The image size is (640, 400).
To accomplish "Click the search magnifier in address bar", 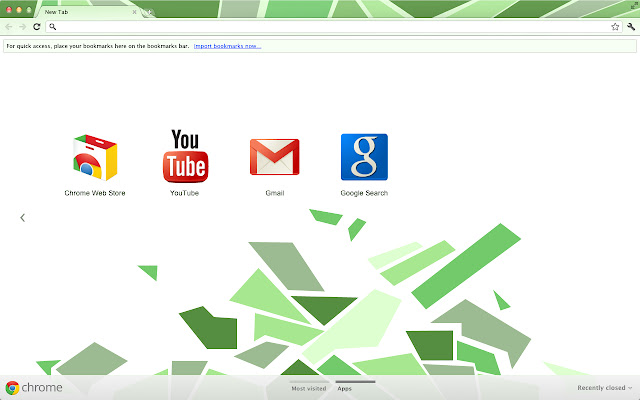I will (x=53, y=27).
